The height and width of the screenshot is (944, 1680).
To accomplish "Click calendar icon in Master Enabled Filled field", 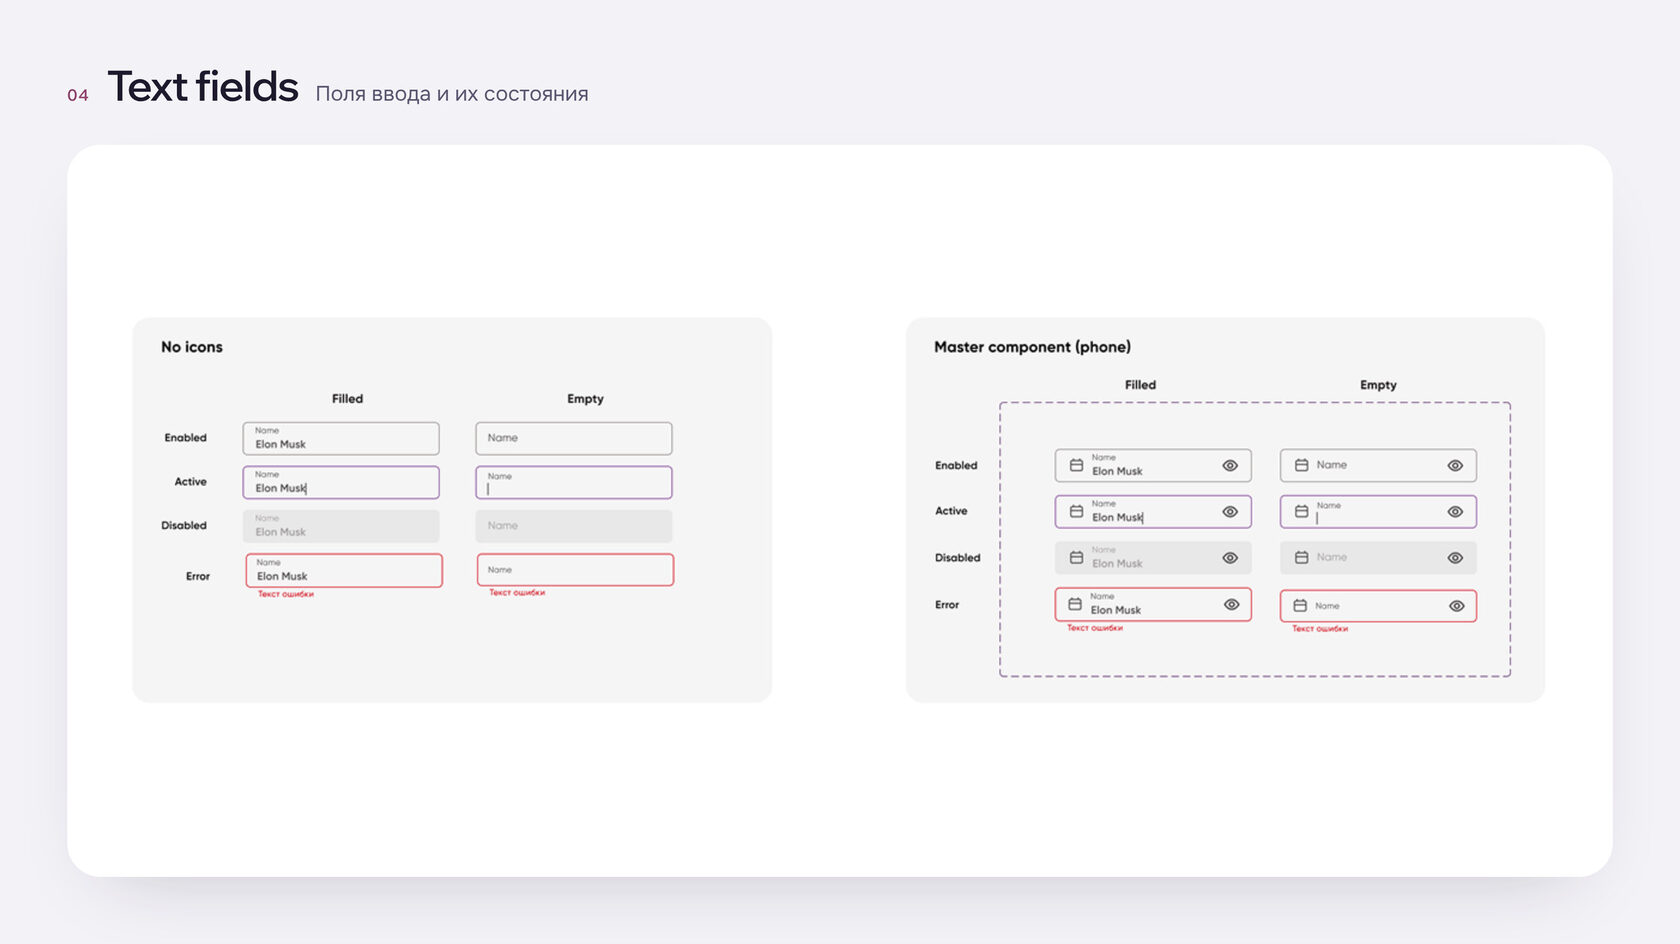I will (1076, 465).
